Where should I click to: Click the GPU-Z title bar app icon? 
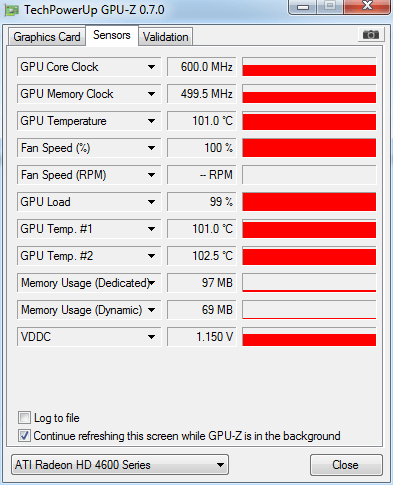pyautogui.click(x=12, y=10)
